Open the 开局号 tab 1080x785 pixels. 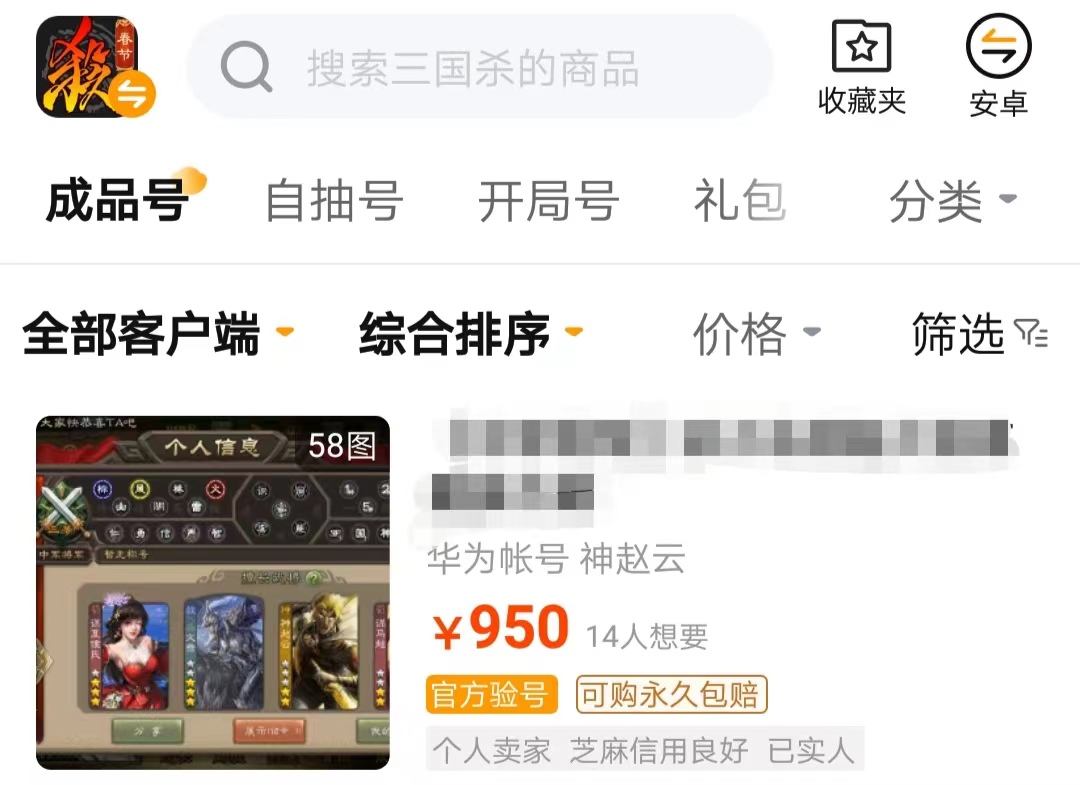[x=549, y=200]
